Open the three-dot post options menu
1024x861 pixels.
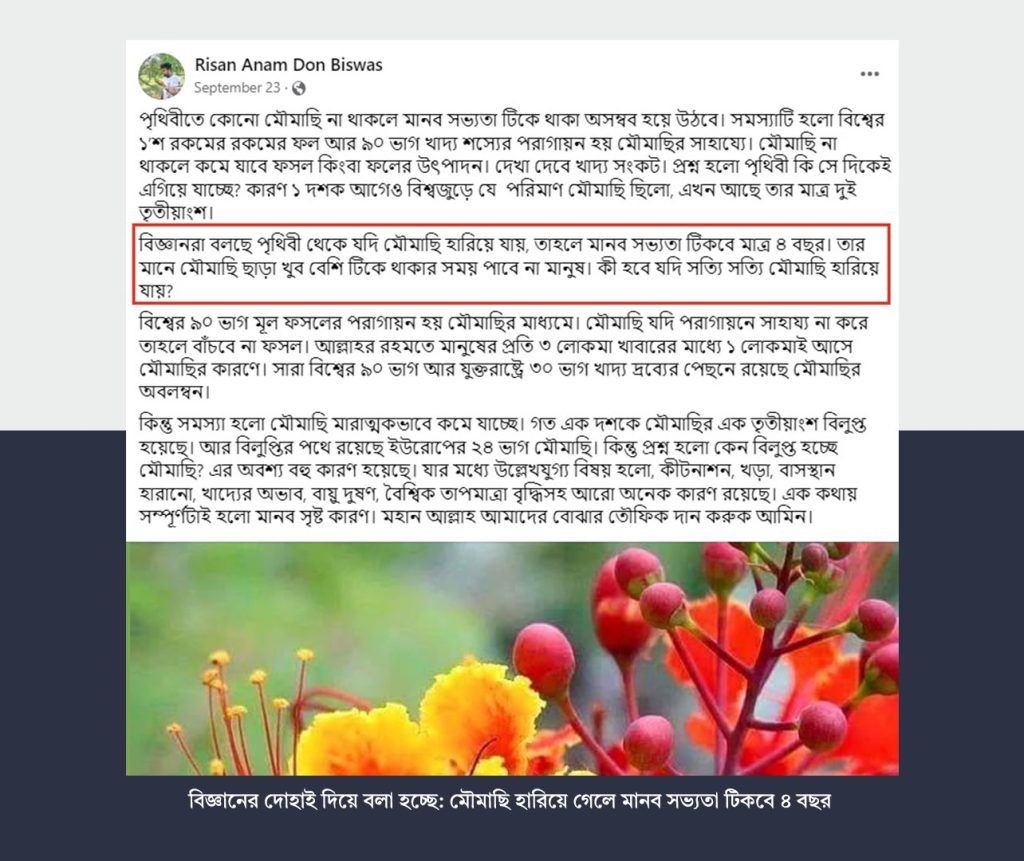tap(869, 74)
